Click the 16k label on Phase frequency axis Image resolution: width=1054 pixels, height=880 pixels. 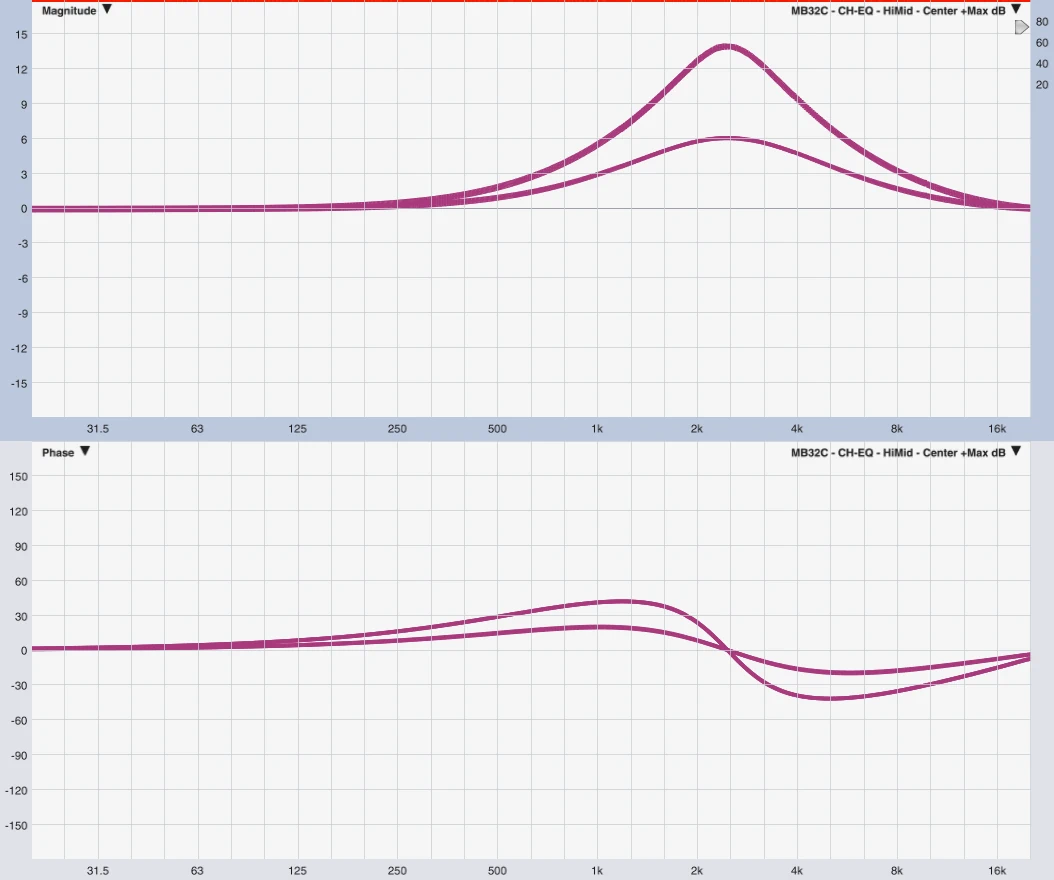(x=997, y=870)
